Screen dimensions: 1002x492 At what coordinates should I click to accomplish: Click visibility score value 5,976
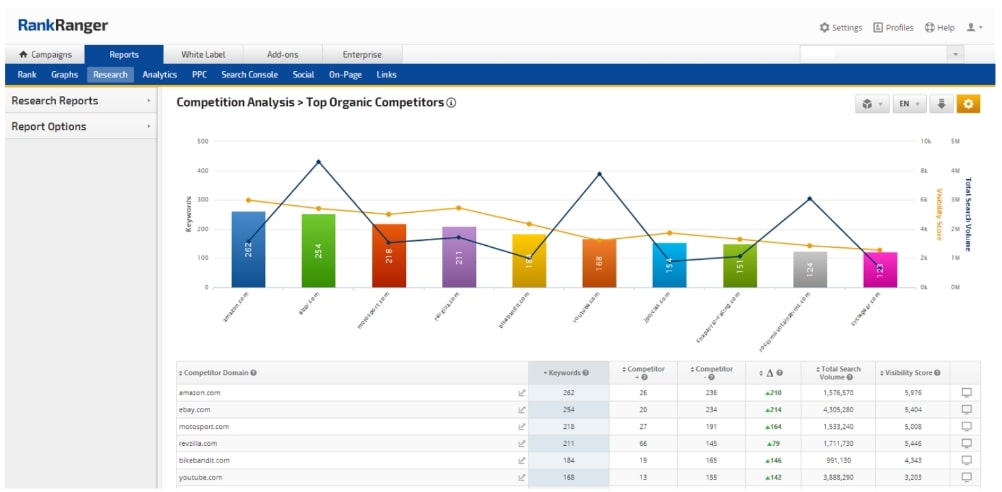[x=913, y=393]
